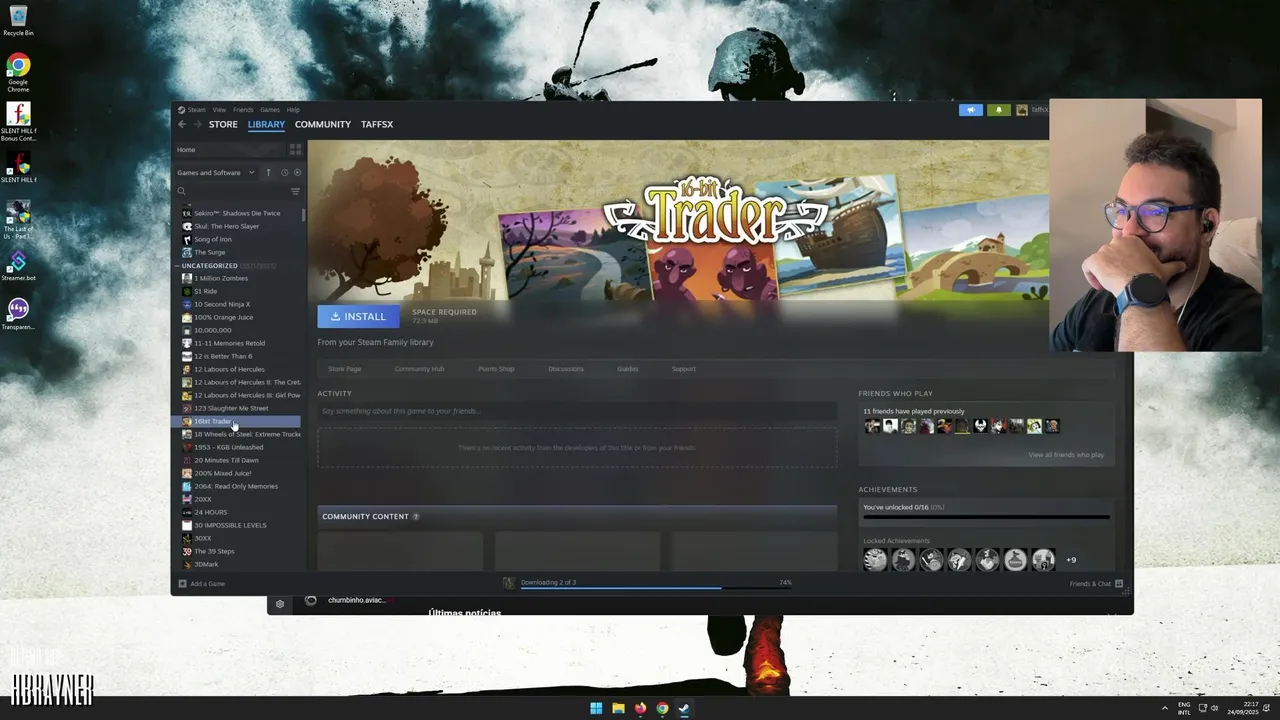The image size is (1280, 720).
Task: Click the activity 'Say something' input field
Action: [577, 411]
